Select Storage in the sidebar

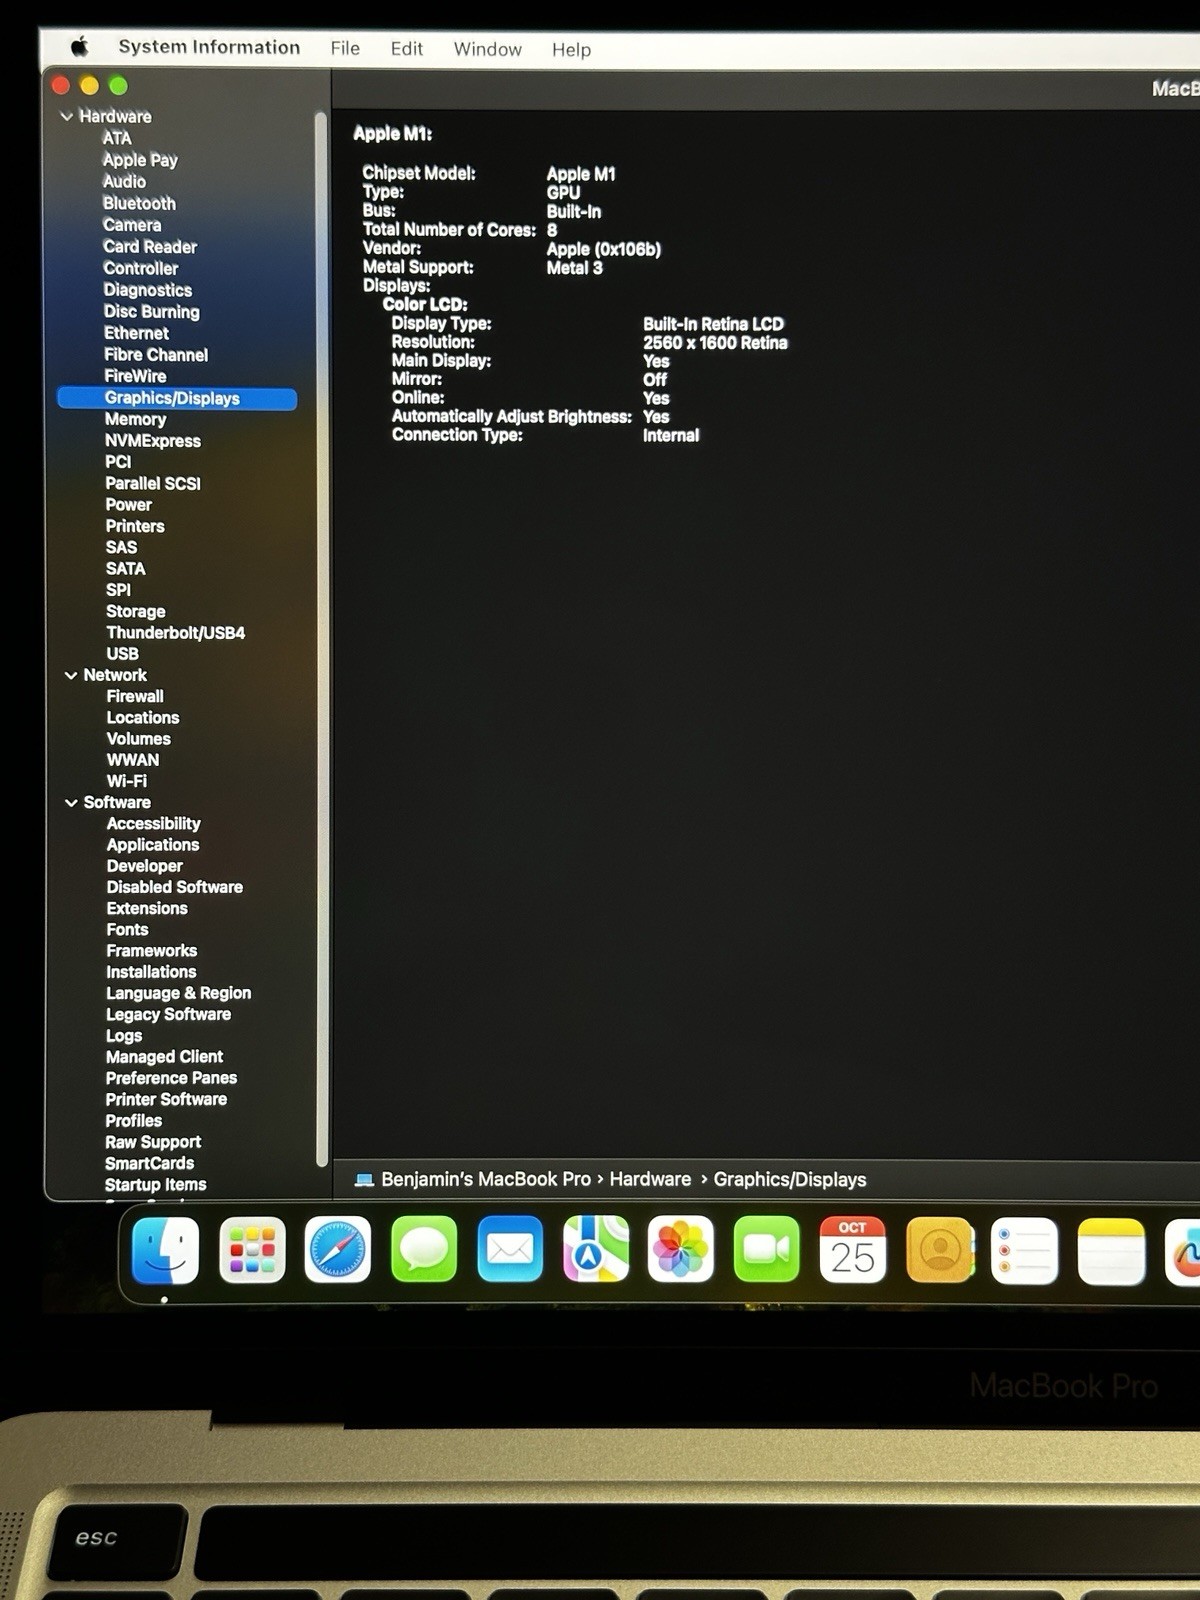[136, 611]
